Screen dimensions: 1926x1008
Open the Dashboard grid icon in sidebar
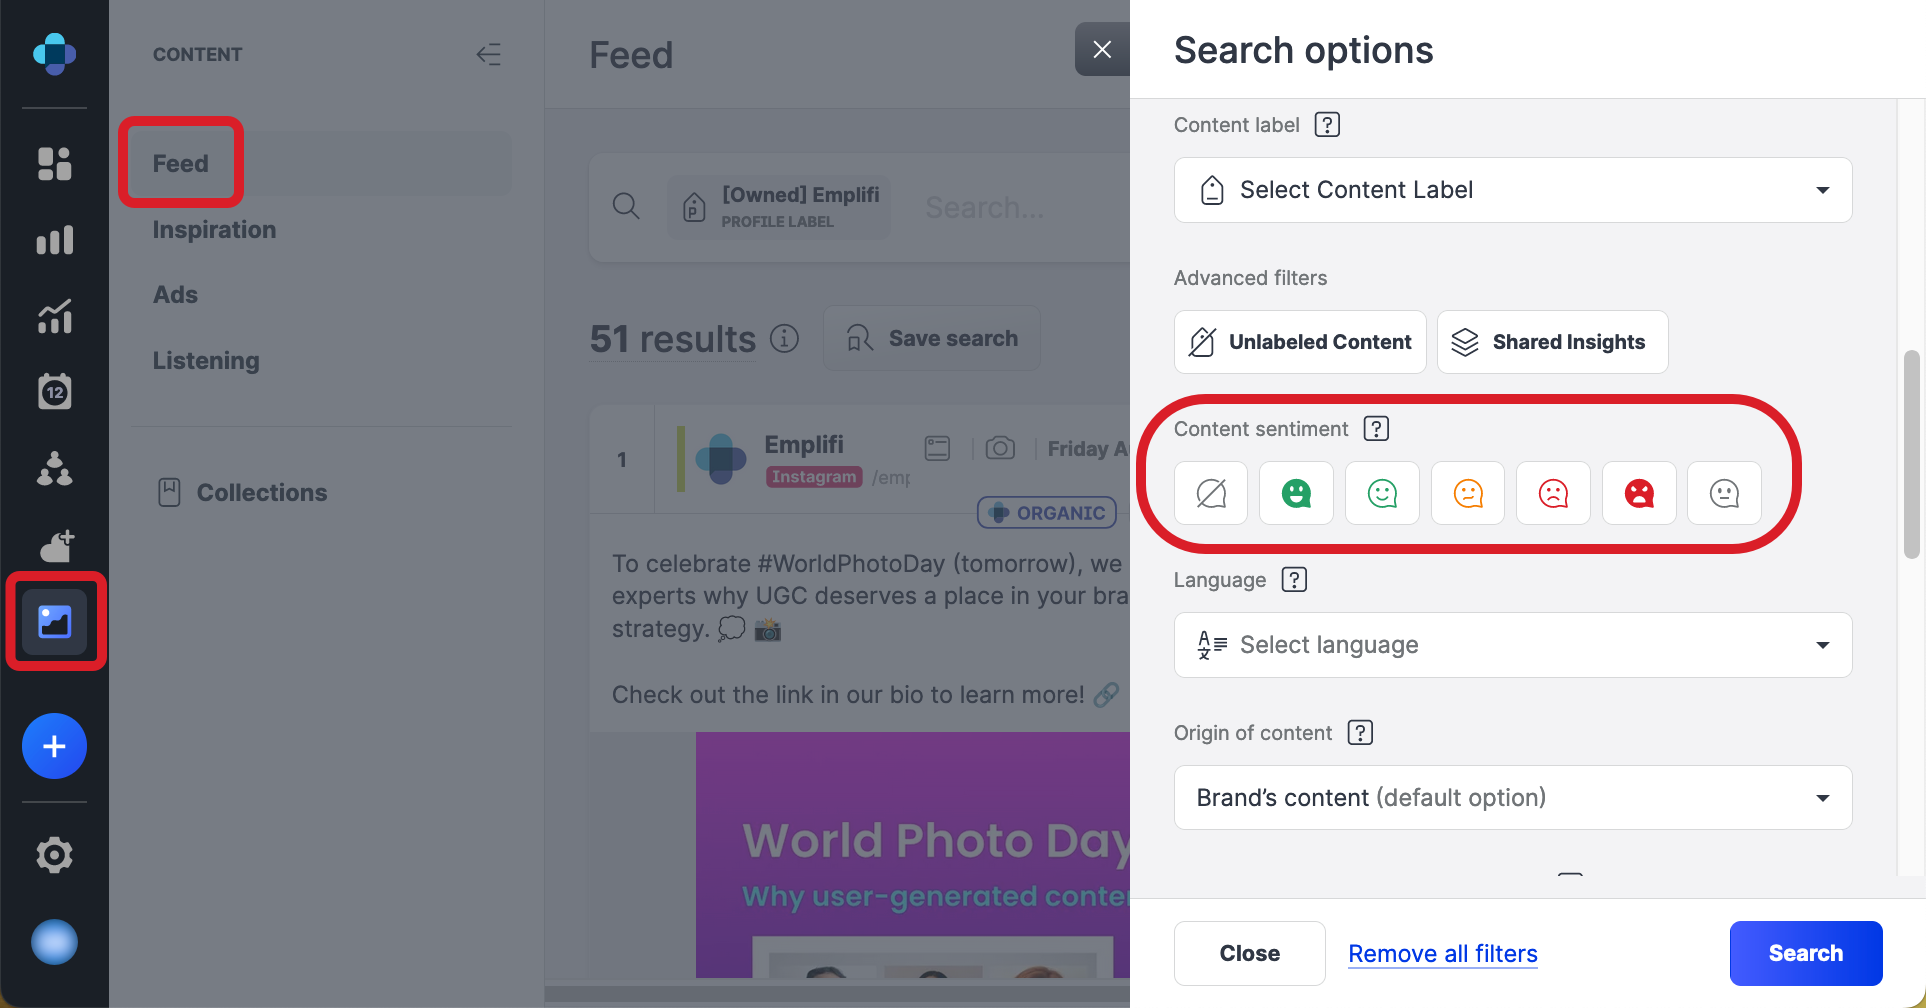[55, 164]
